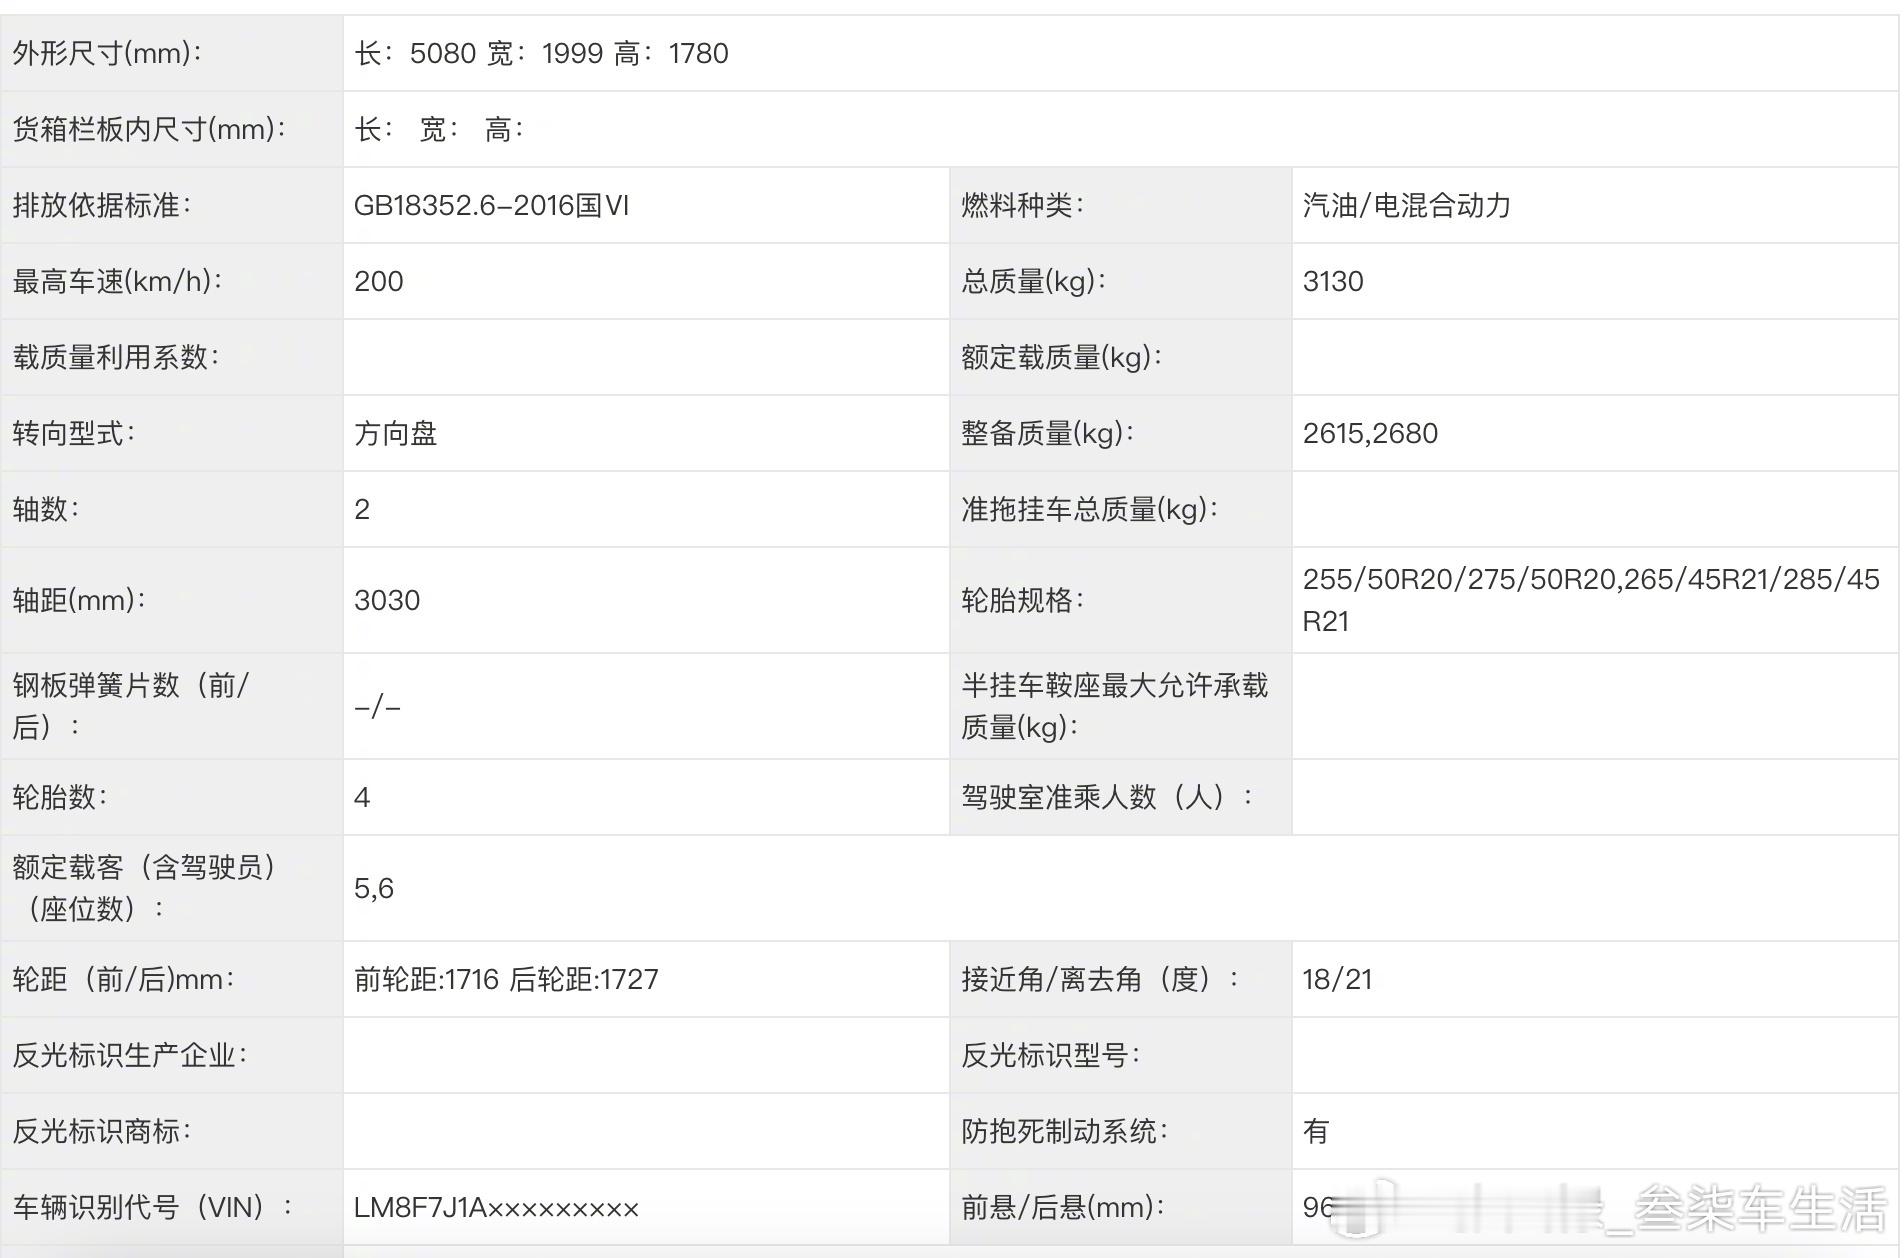The image size is (1904, 1258).
Task: Click the 轮胎数 label
Action: [x=60, y=797]
